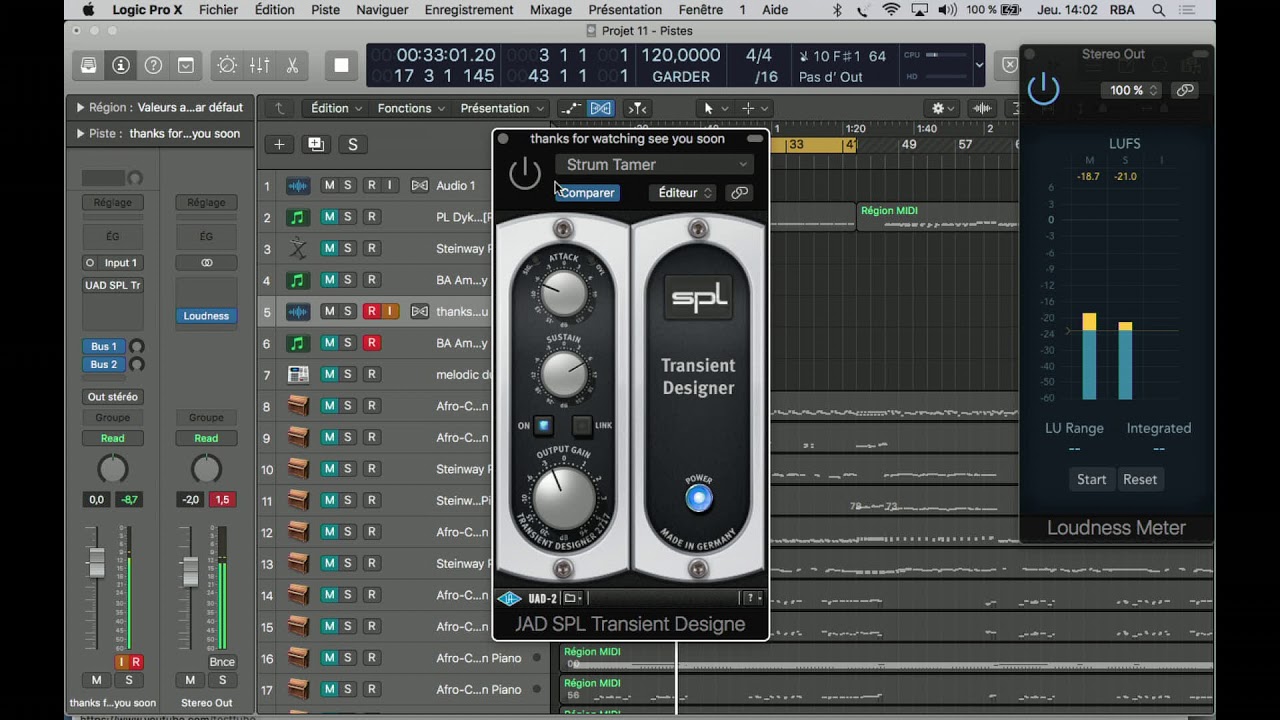Click the automation curve icon
This screenshot has width=1280, height=720.
[x=570, y=108]
